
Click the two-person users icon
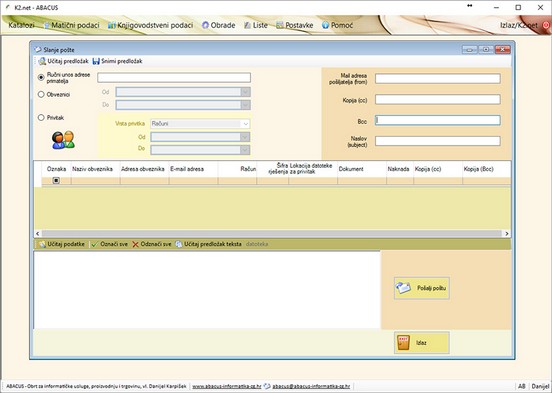click(63, 140)
